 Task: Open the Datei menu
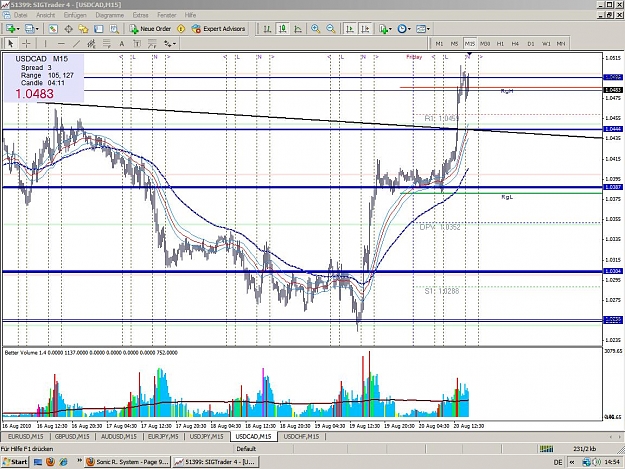click(20, 15)
